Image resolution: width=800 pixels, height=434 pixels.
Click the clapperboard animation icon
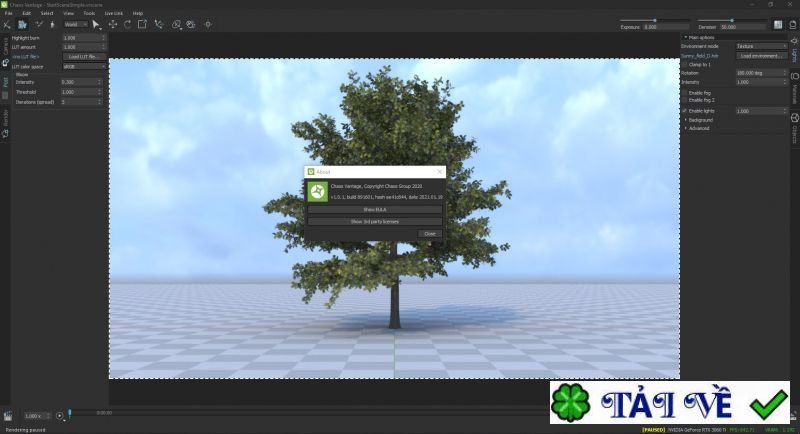8,416
